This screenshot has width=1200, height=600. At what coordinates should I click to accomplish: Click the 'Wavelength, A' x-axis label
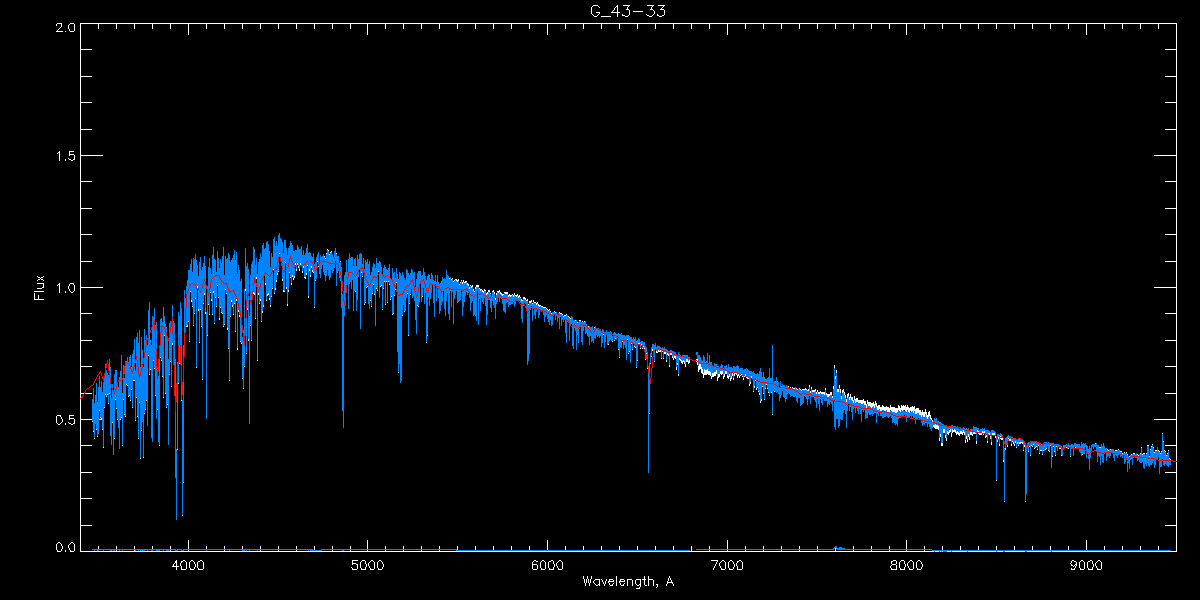[627, 581]
